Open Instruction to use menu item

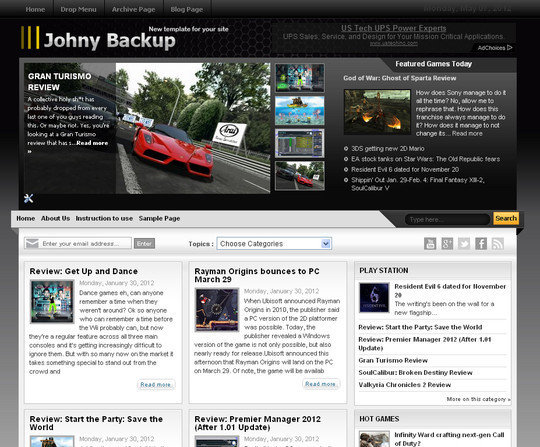pos(104,218)
